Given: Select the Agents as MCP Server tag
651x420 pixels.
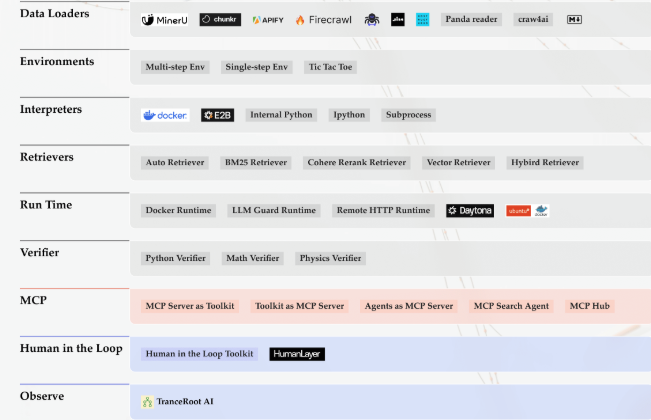Looking at the screenshot, I should pos(409,306).
